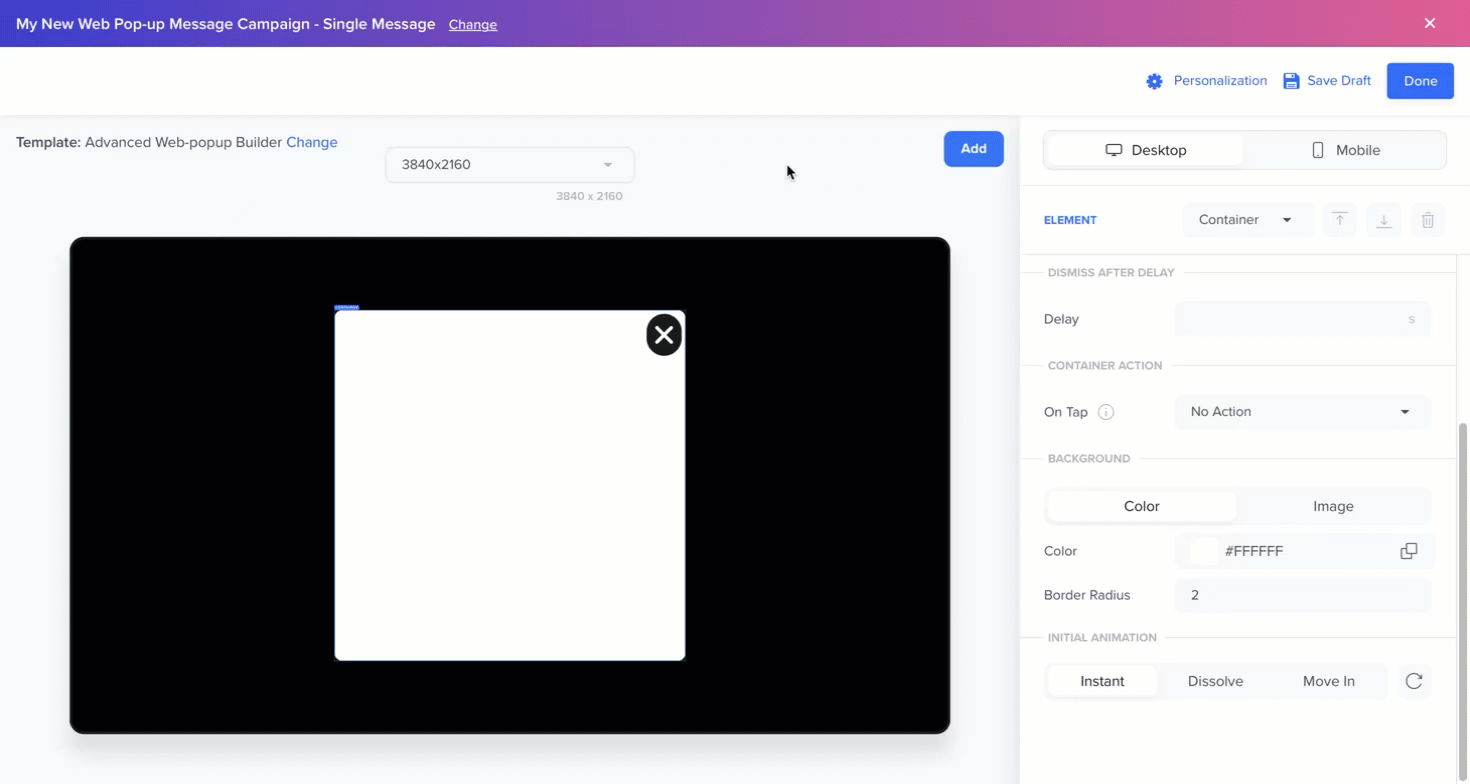Viewport: 1470px width, 784px height.
Task: Close the campaign editor with top-right X
Action: 1430,23
